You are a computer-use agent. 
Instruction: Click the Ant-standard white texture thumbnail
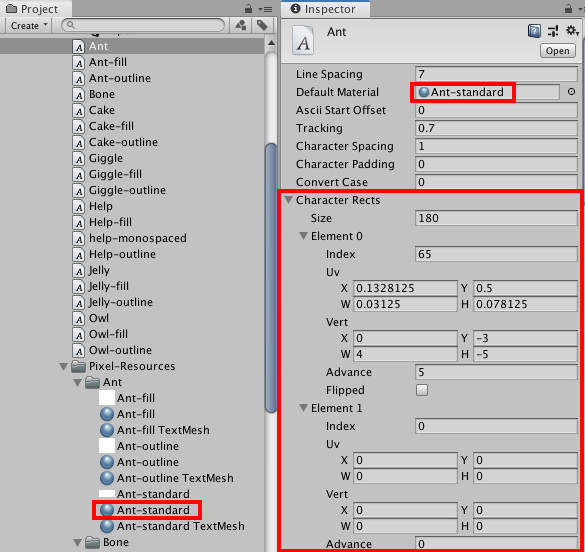[107, 494]
